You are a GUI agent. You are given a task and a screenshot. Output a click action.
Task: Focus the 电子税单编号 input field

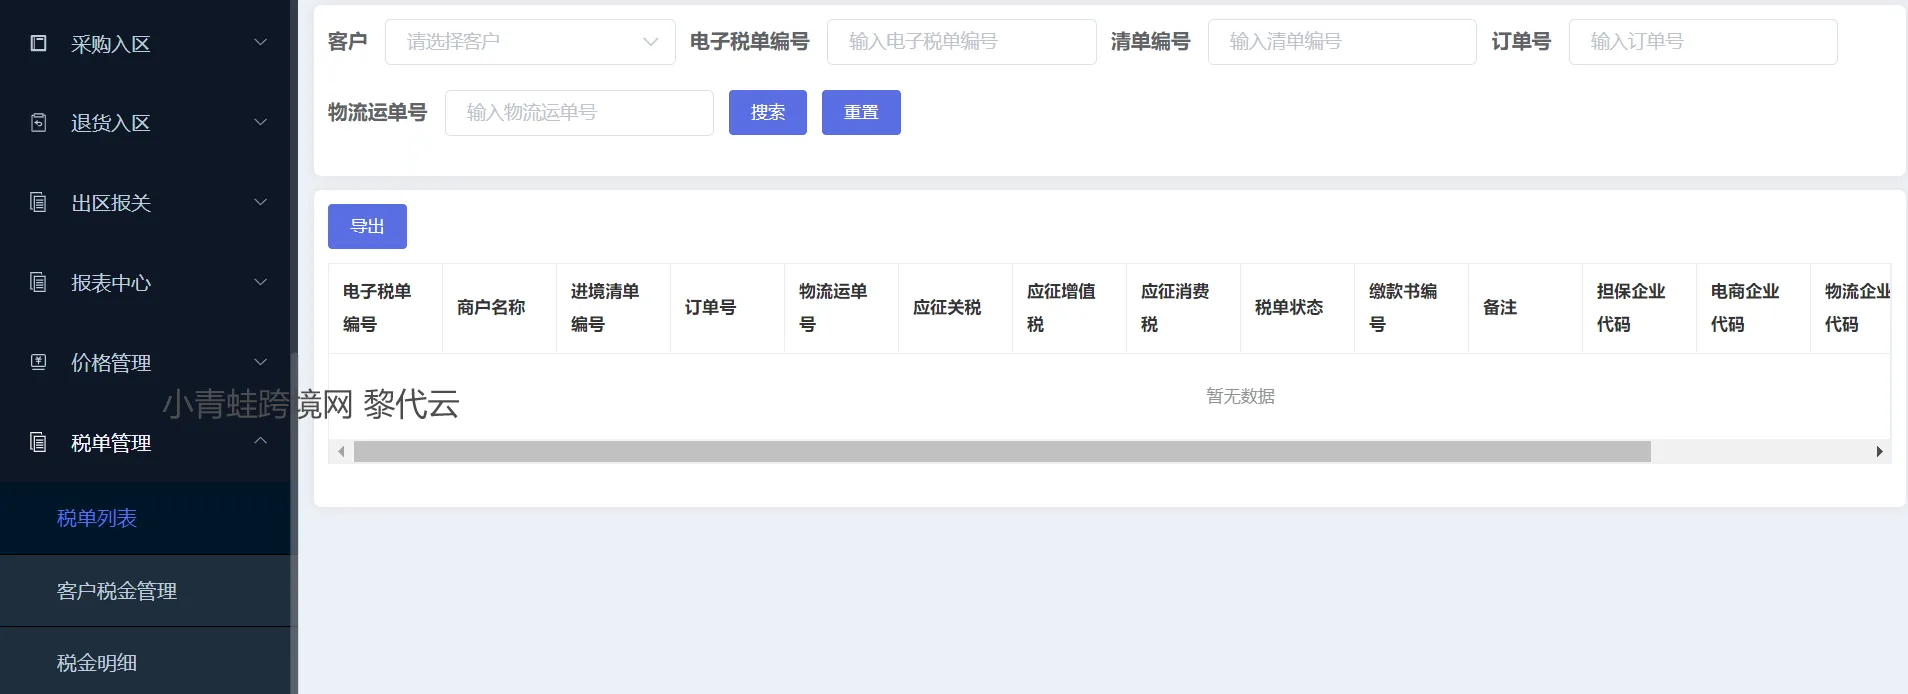pos(961,42)
